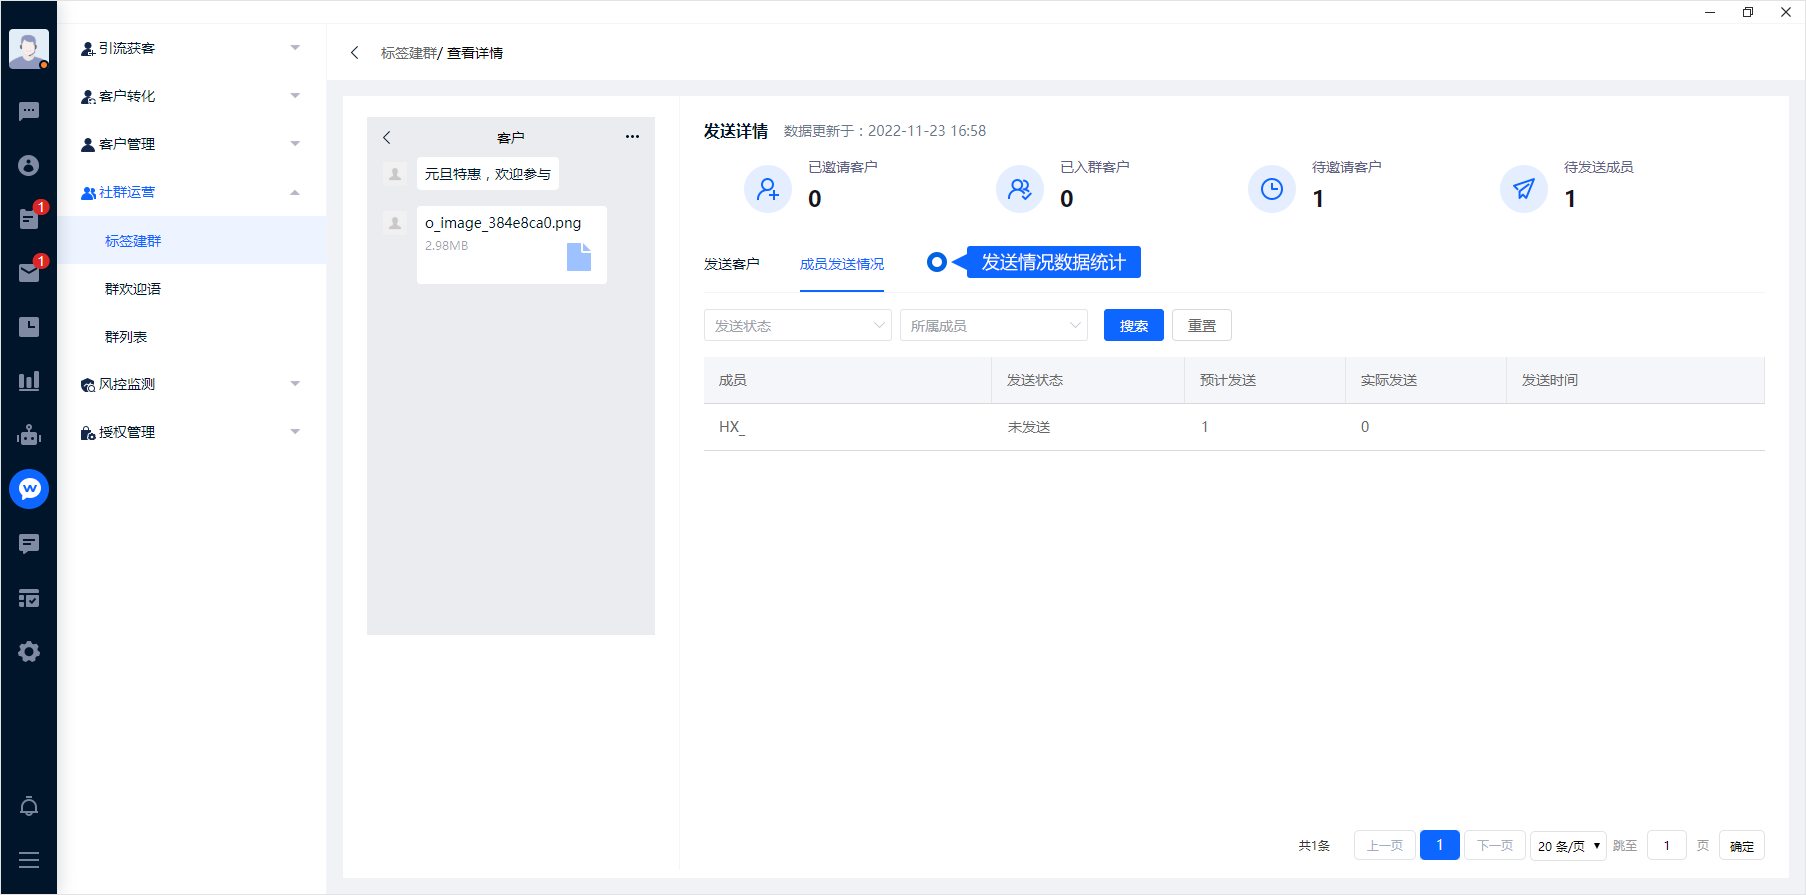Open the robot icon in left rail
This screenshot has height=895, width=1806.
29,435
